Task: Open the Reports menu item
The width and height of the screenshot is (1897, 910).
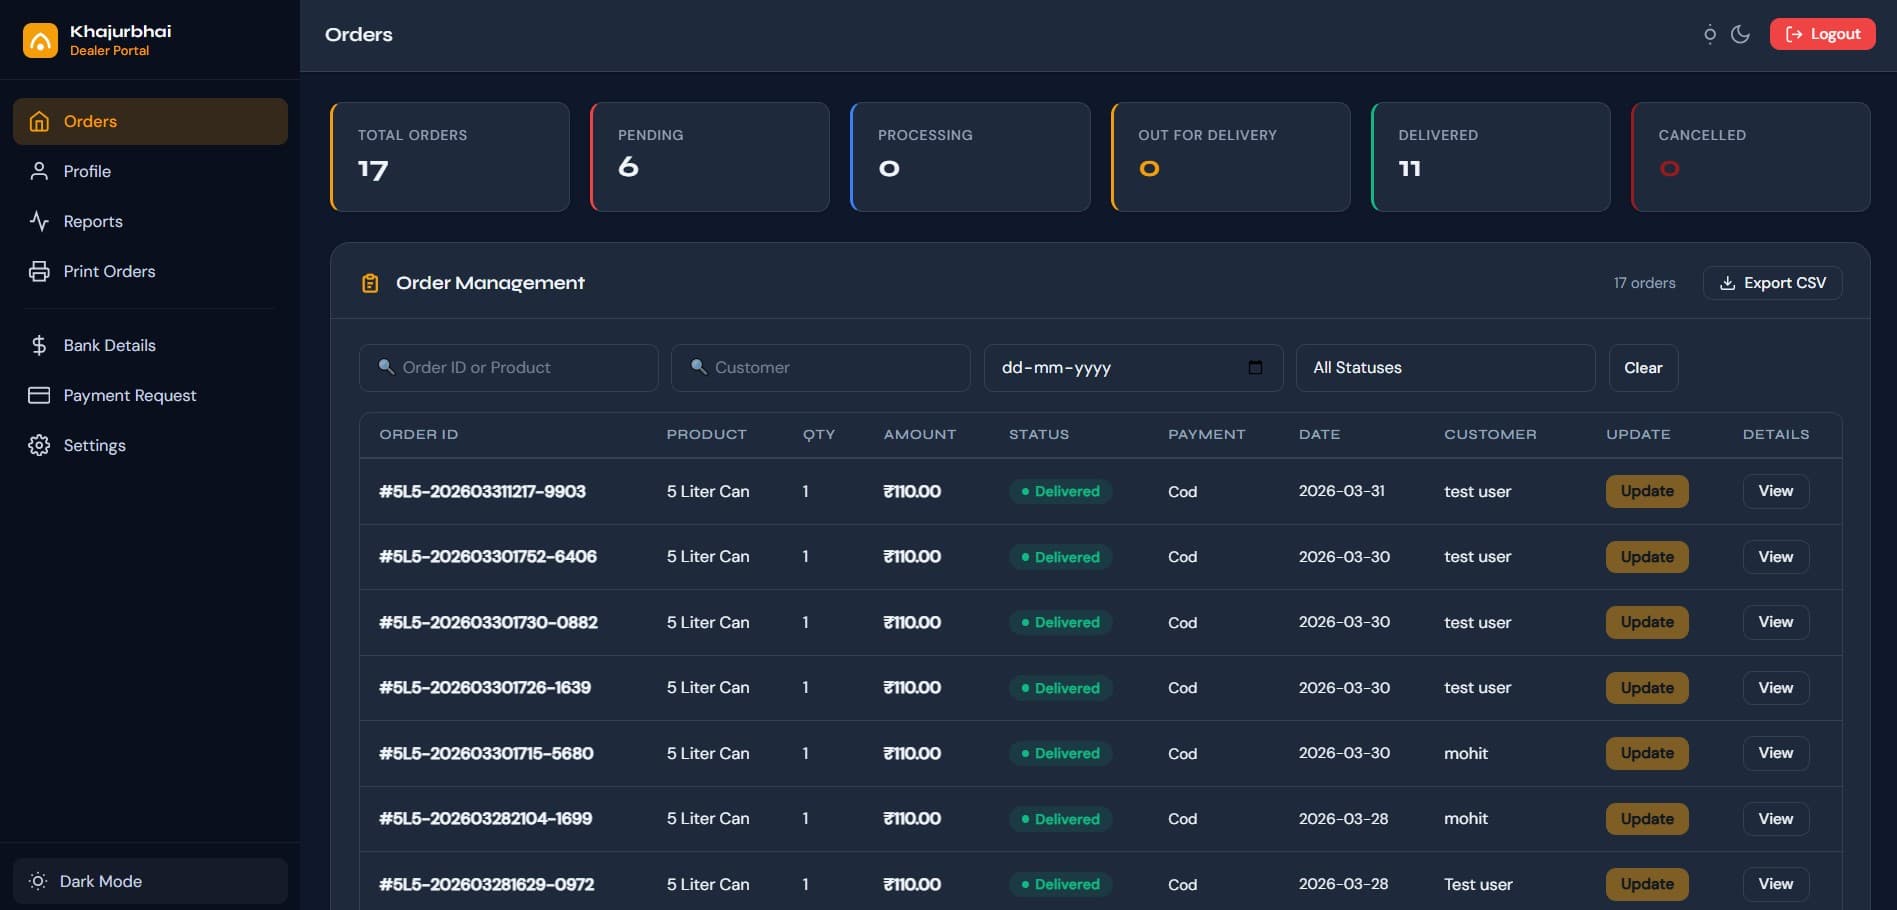Action: [x=150, y=221]
